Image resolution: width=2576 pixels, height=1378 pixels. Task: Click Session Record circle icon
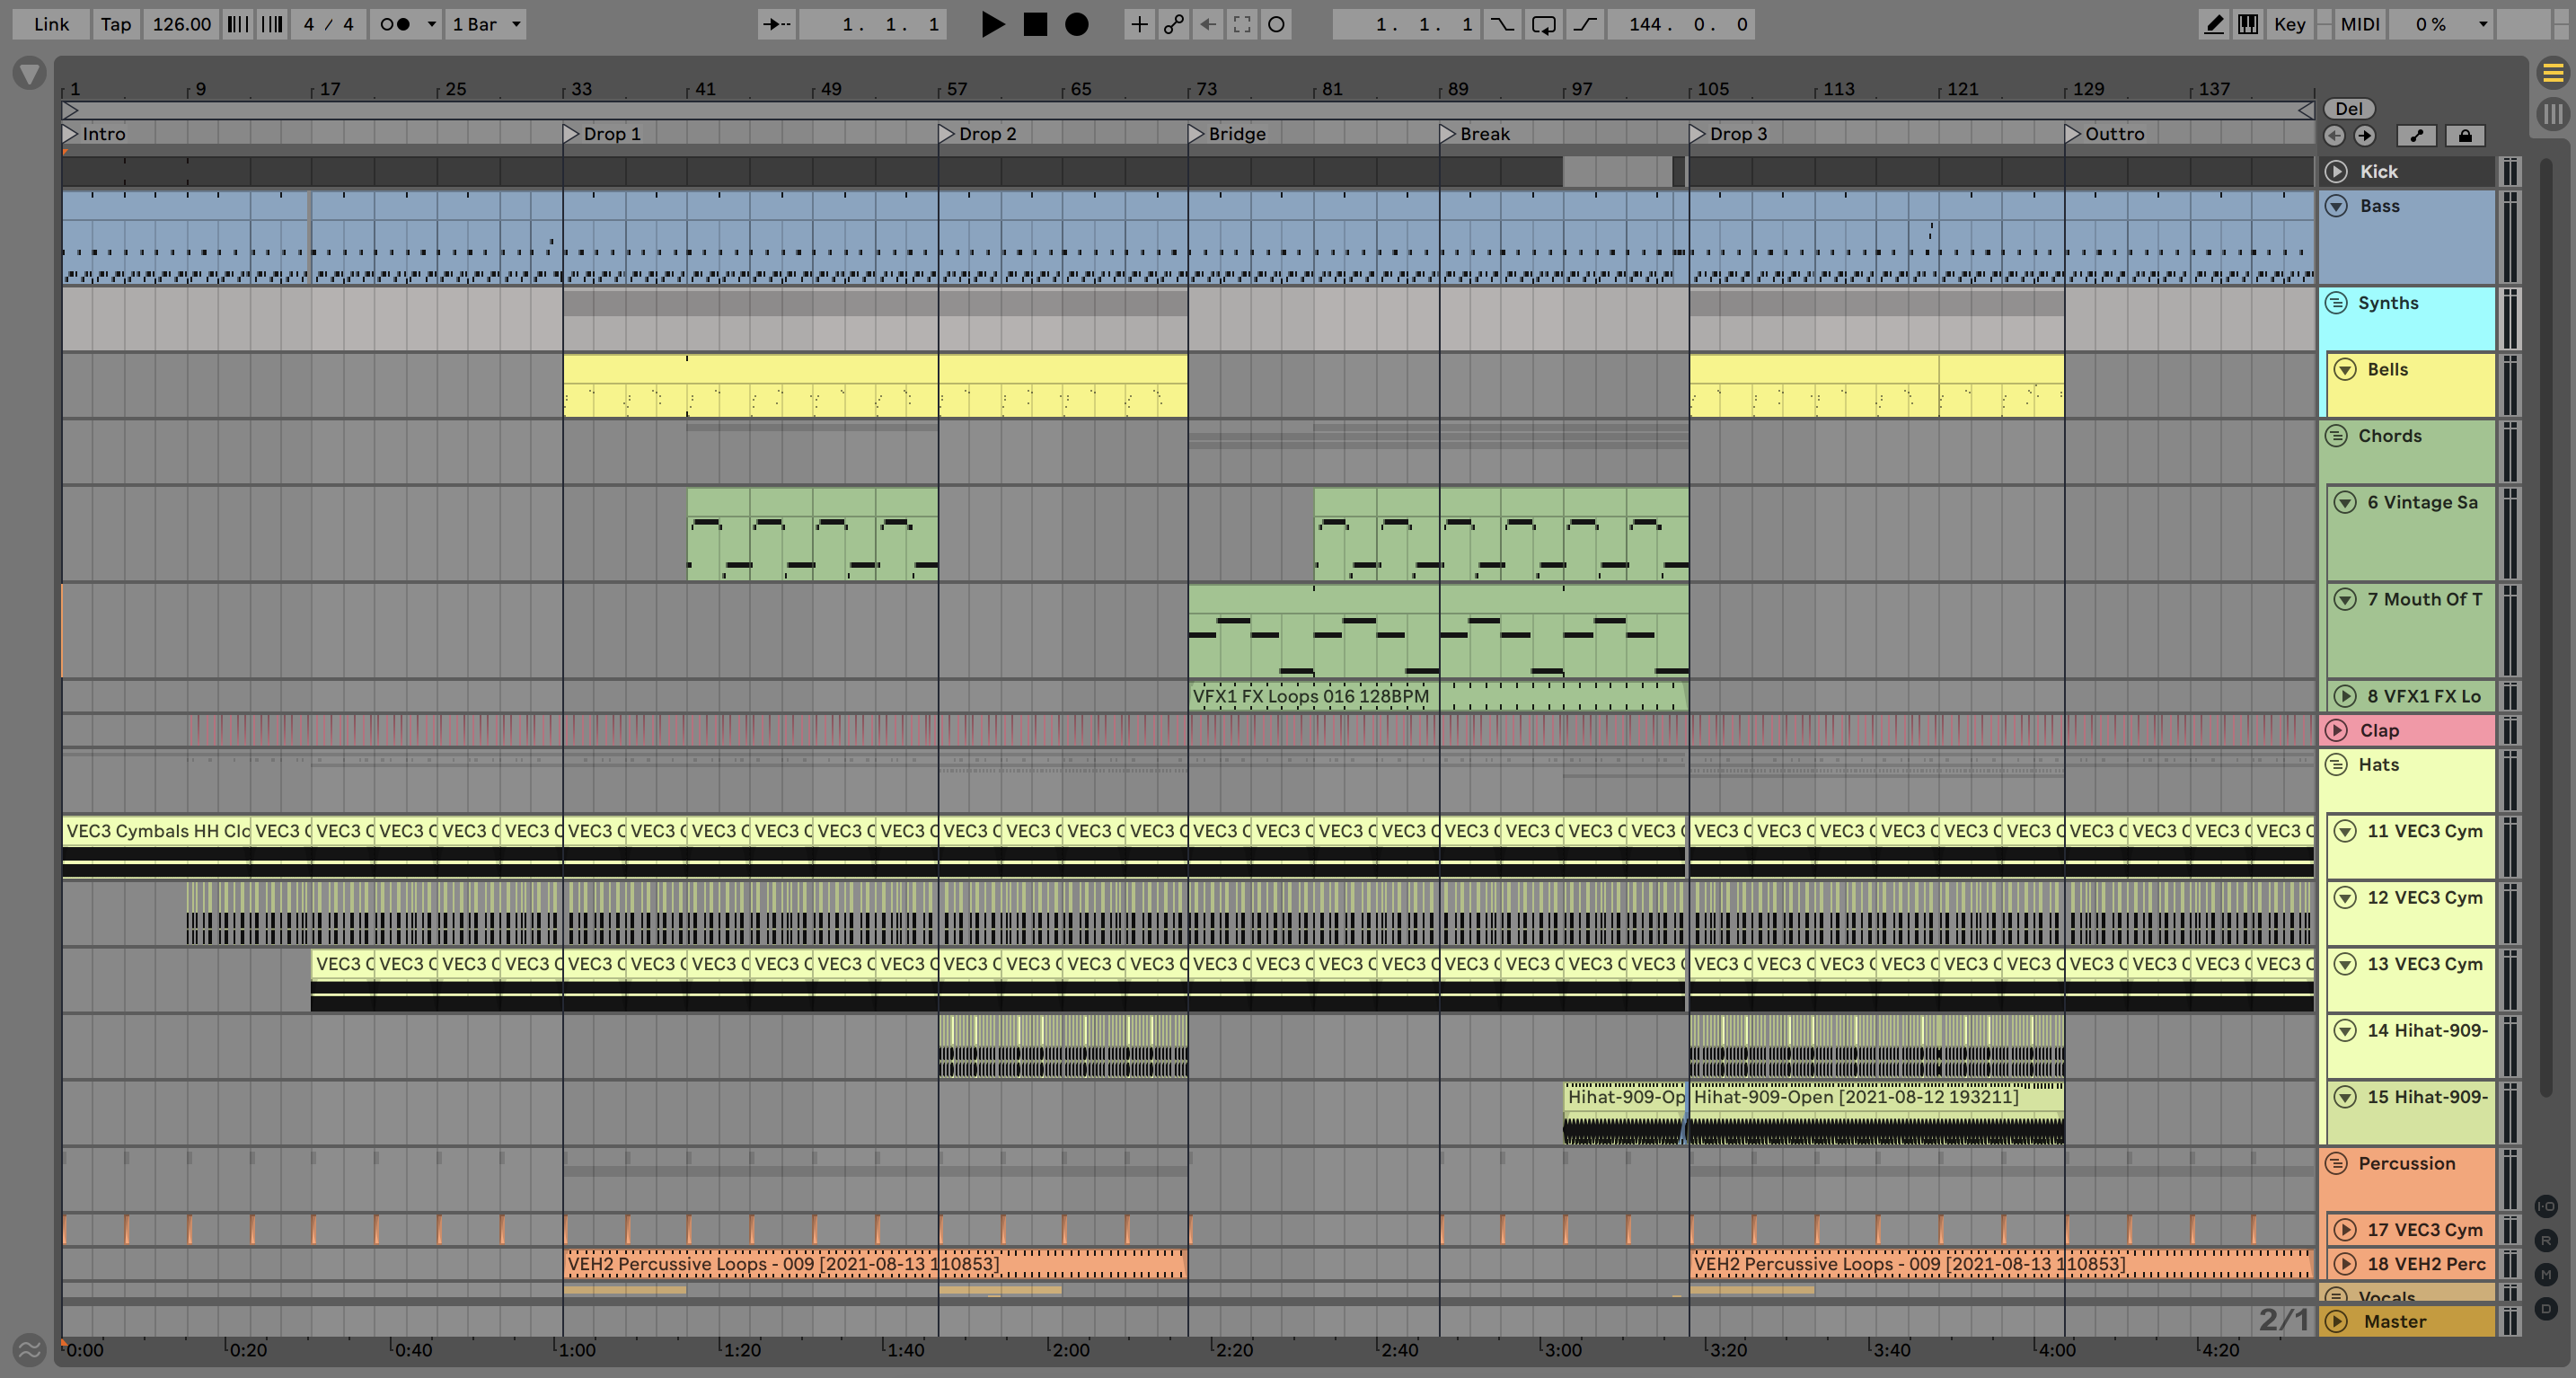[1277, 24]
